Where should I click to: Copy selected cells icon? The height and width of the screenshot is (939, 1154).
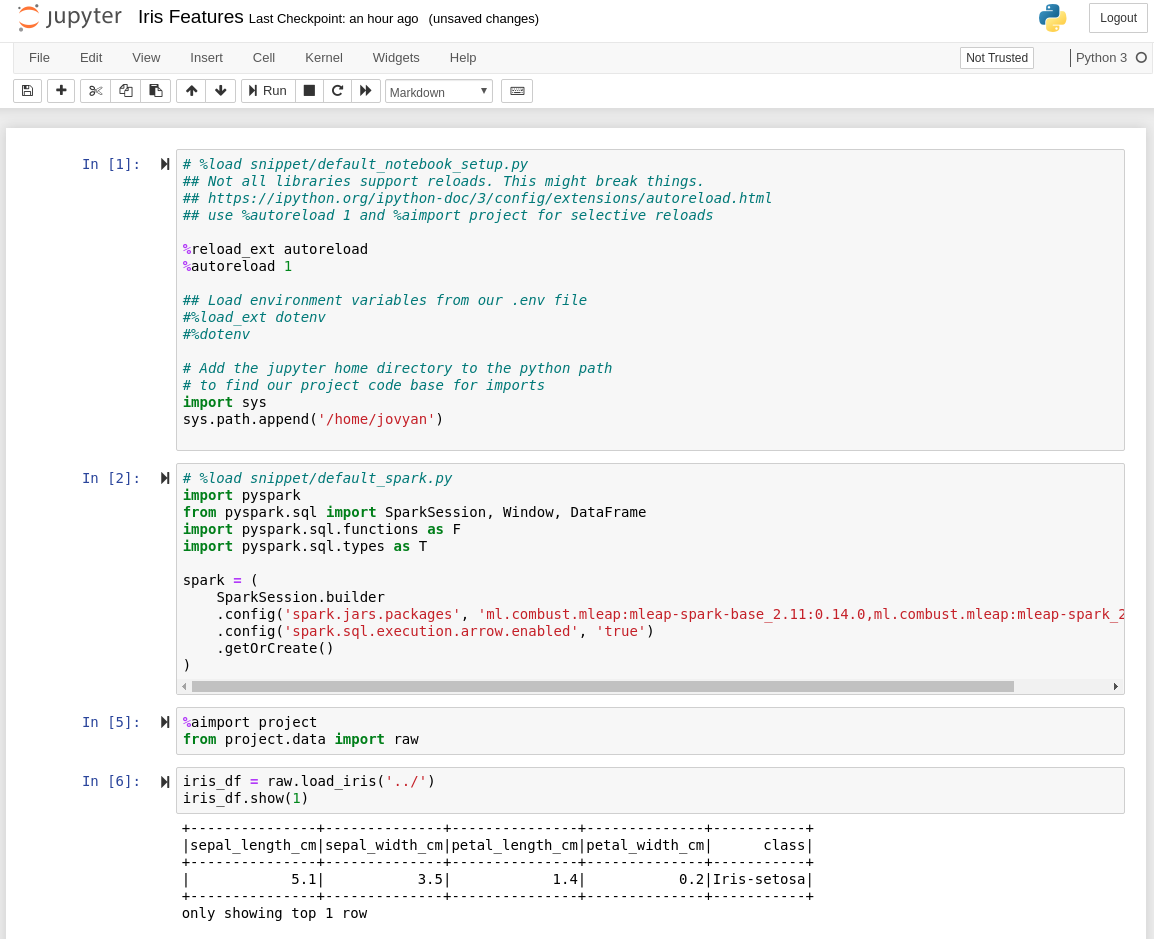tap(126, 91)
